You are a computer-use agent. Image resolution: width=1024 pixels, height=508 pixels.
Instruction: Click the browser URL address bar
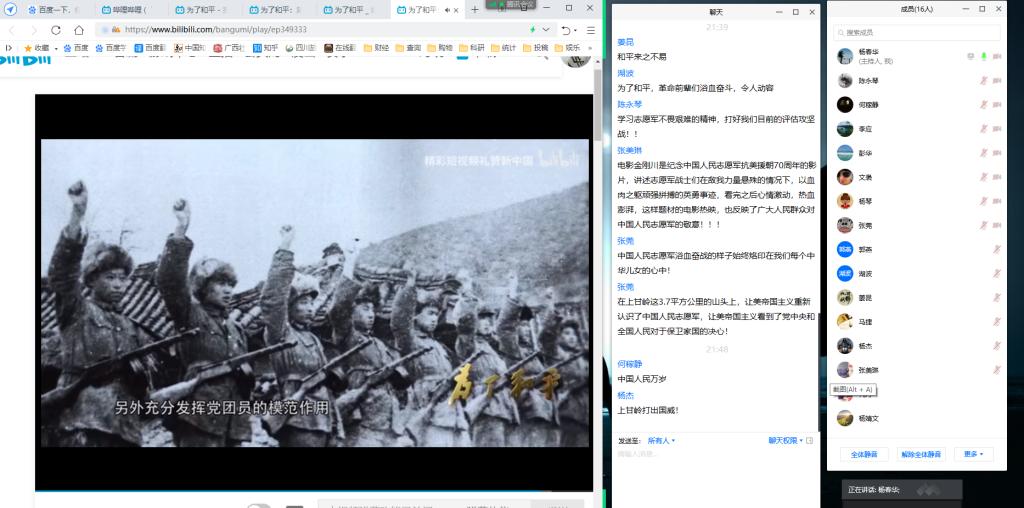pos(324,30)
